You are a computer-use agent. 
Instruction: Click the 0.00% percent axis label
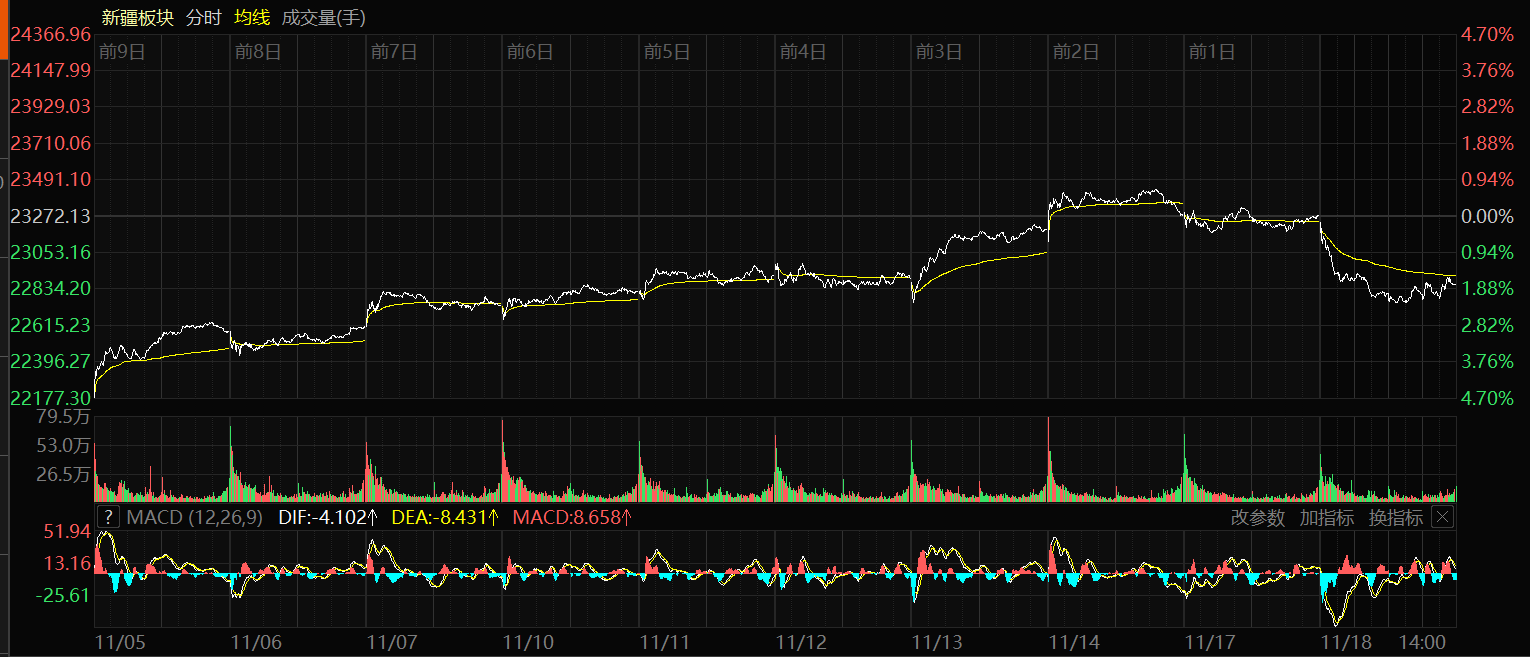point(1487,216)
